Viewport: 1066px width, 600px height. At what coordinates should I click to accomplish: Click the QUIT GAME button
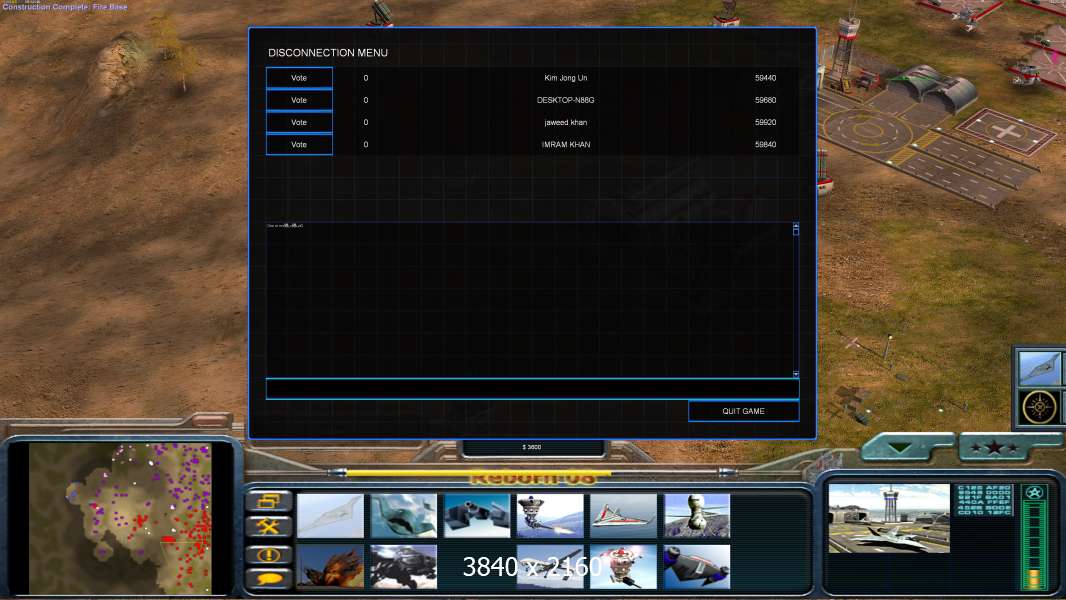[x=744, y=411]
